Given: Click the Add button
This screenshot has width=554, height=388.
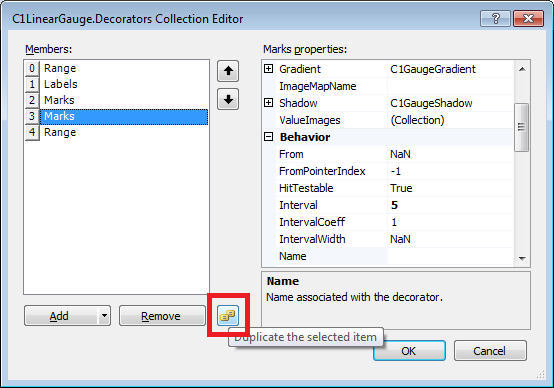Looking at the screenshot, I should tap(61, 316).
